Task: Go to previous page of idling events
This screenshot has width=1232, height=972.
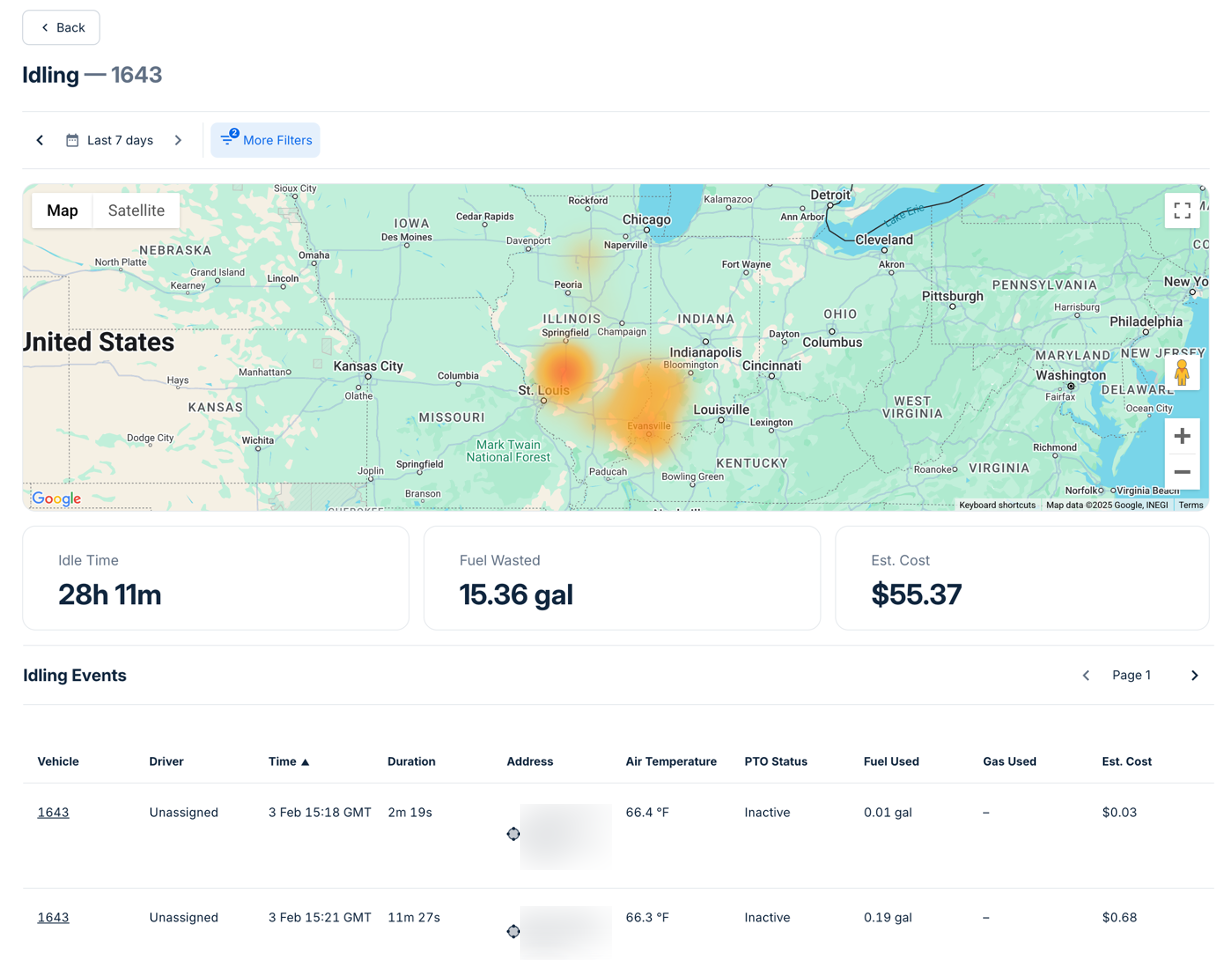Action: pyautogui.click(x=1086, y=676)
